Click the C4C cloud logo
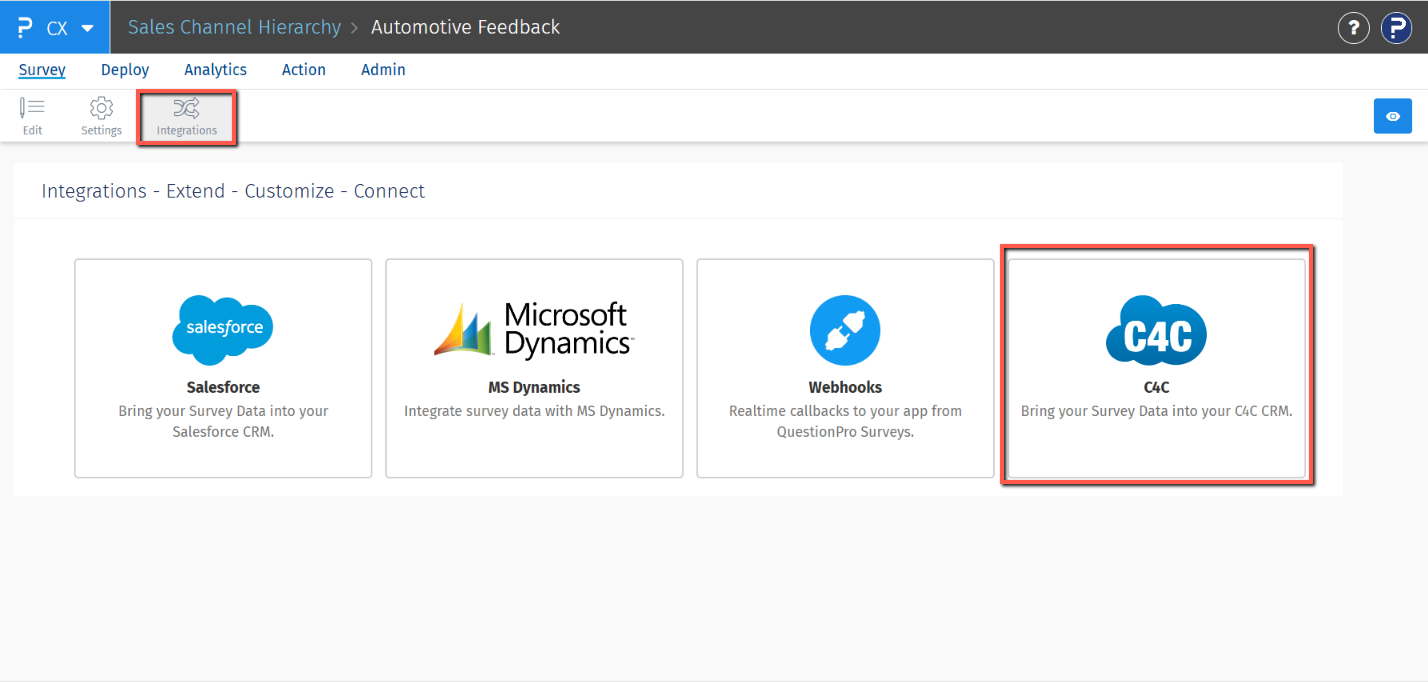Viewport: 1428px width, 684px height. [1156, 330]
